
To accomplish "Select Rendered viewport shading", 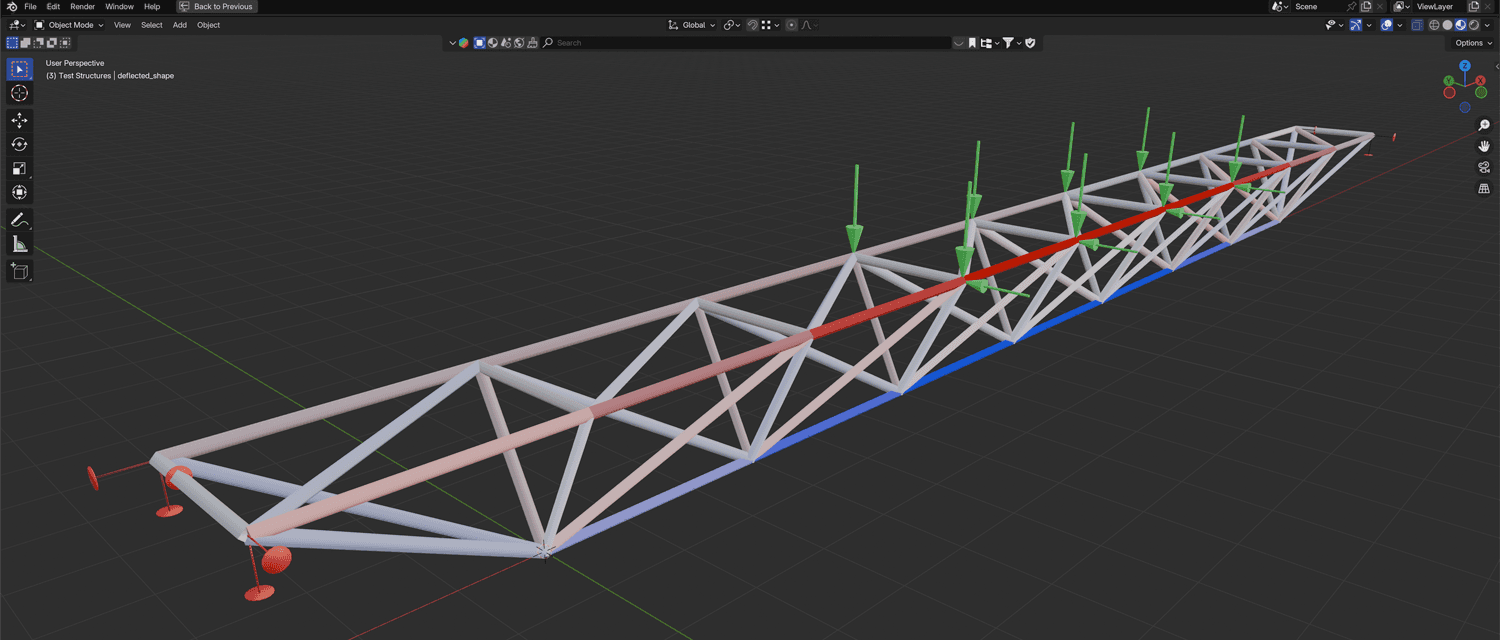I will [x=1473, y=25].
